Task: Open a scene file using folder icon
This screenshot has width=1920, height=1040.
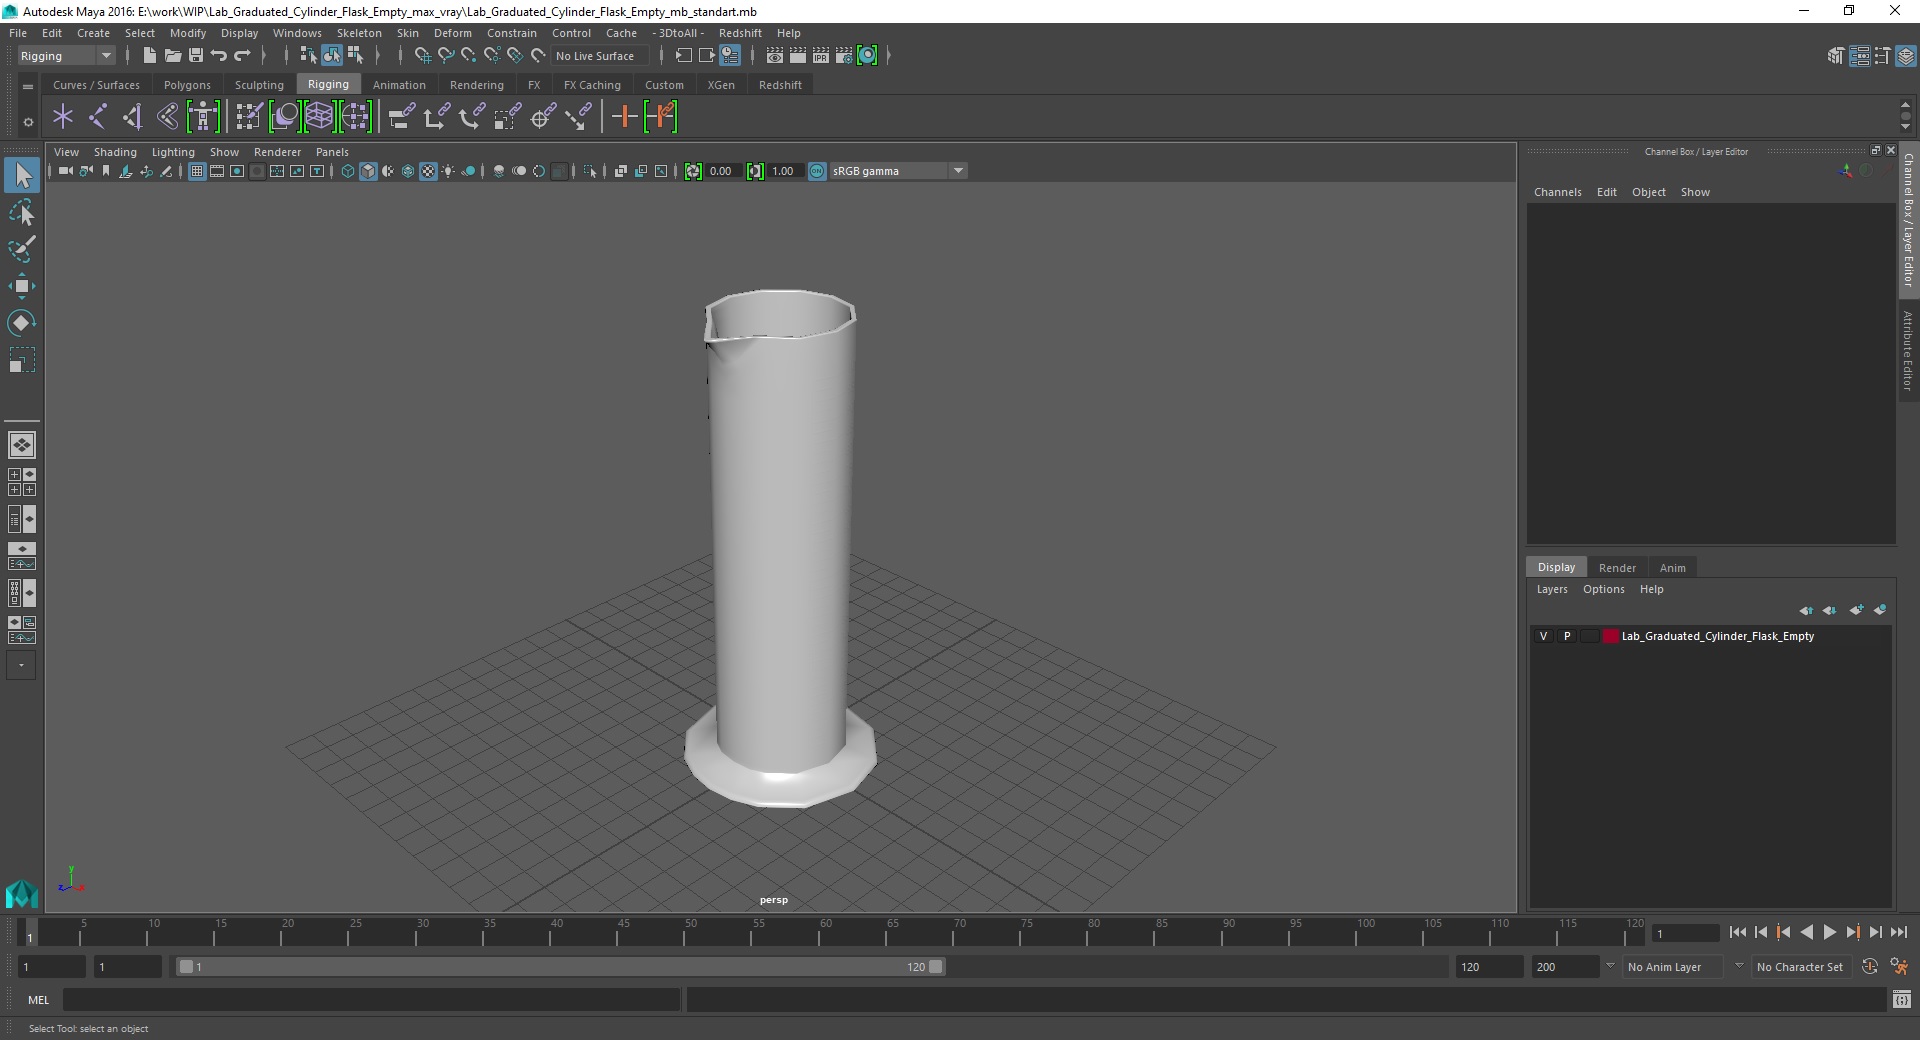Action: [173, 56]
